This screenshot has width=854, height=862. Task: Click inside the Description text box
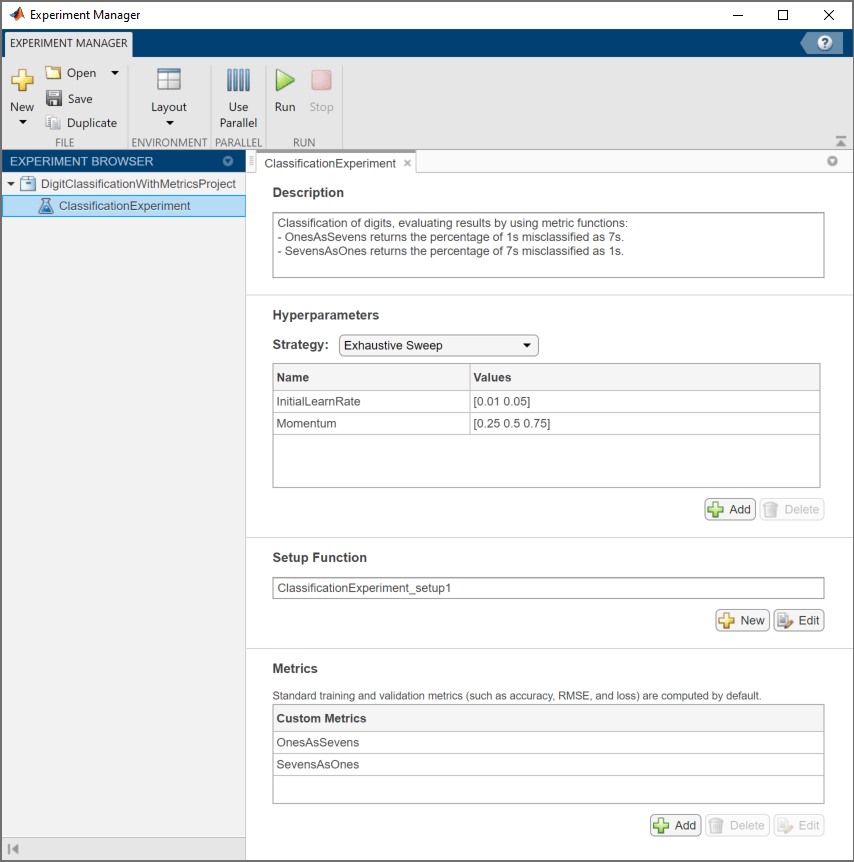[548, 245]
